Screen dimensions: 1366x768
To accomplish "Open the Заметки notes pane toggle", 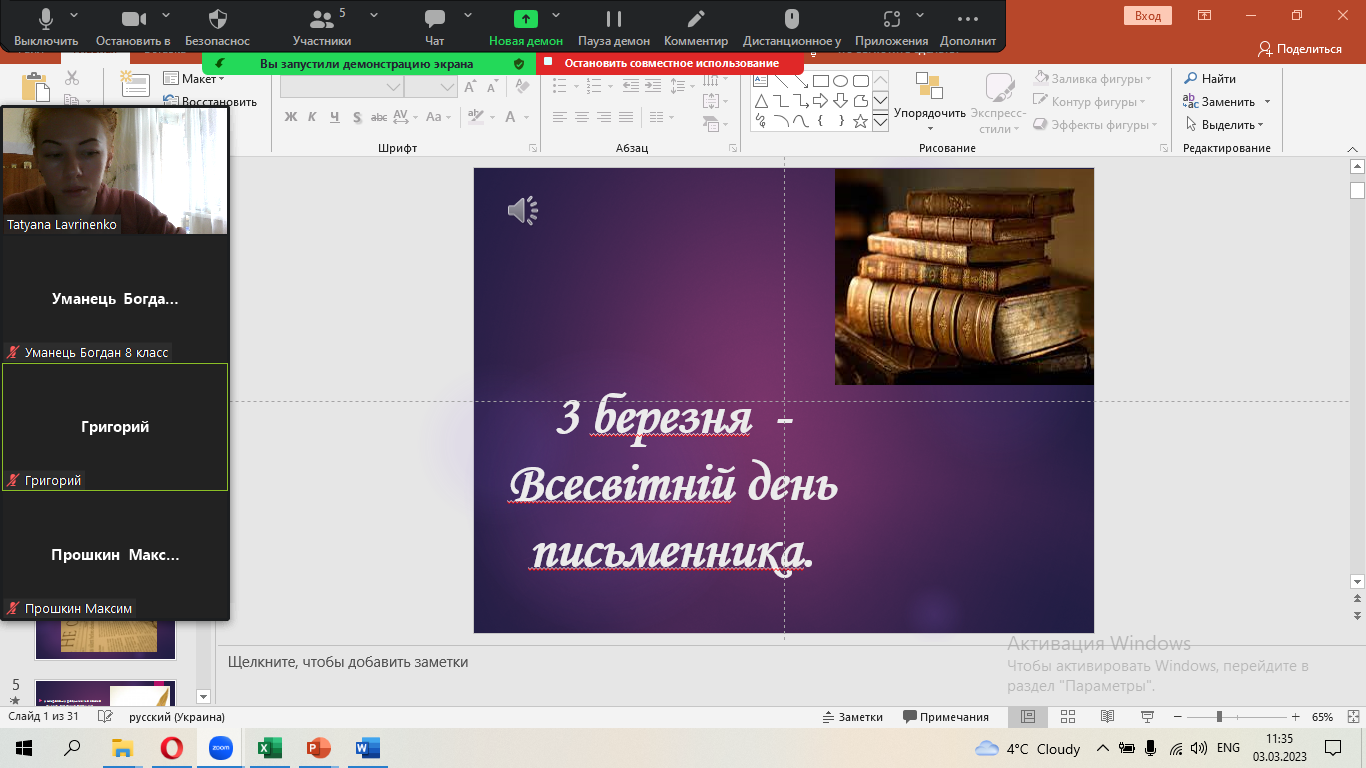I will tap(852, 717).
